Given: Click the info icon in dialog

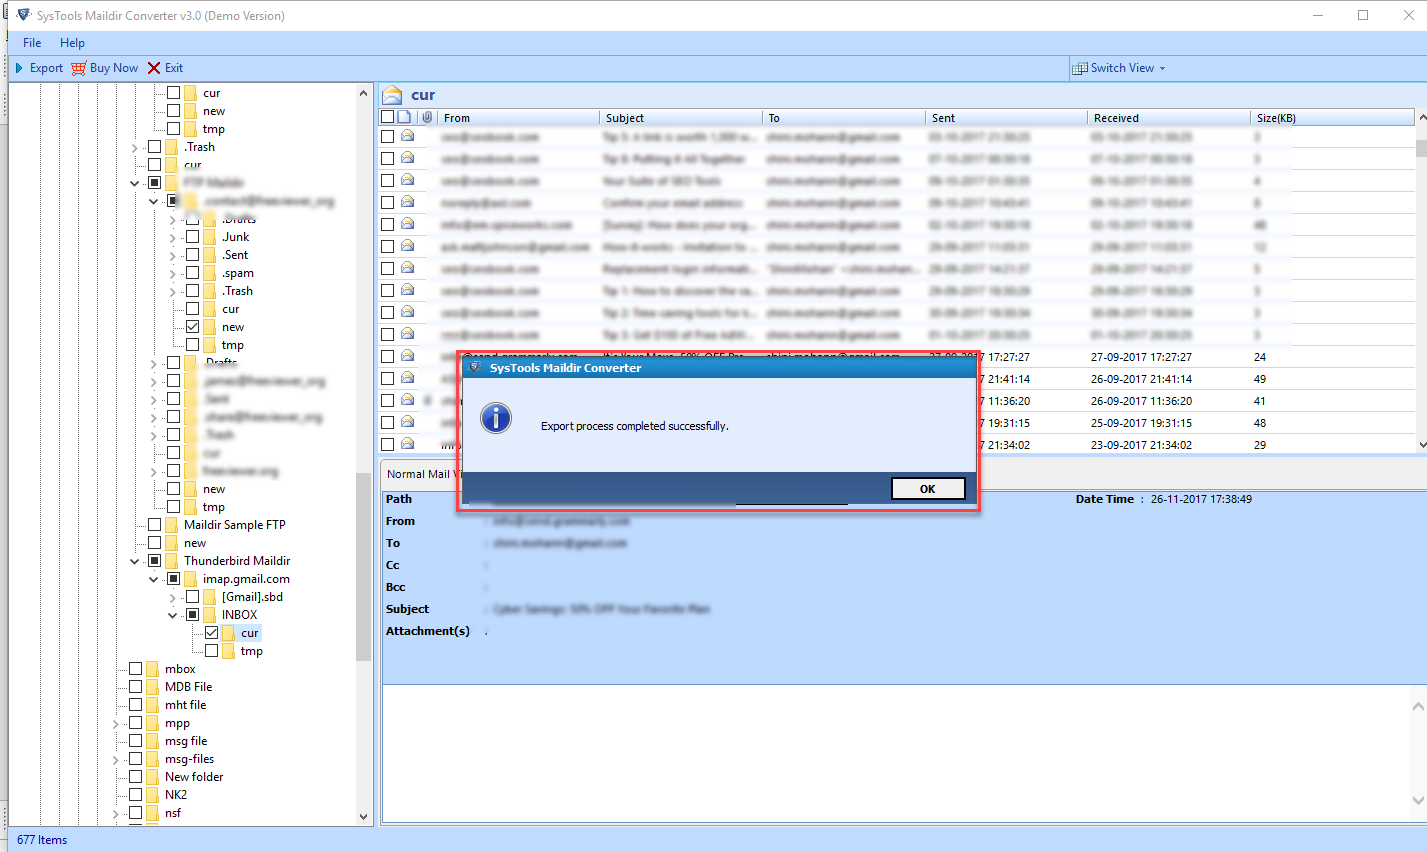Looking at the screenshot, I should tap(496, 418).
